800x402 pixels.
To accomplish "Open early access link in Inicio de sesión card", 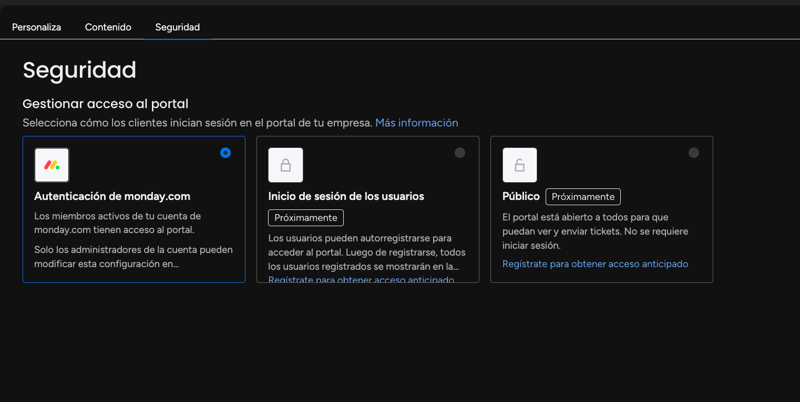I will (x=361, y=280).
